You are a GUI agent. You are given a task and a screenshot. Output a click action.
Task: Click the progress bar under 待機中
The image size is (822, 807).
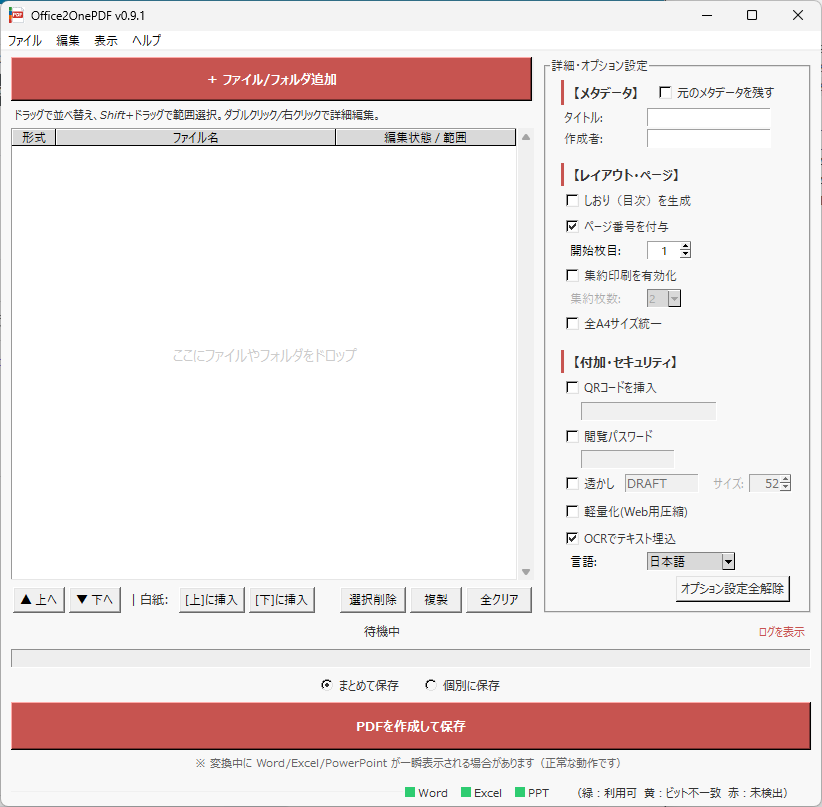[x=410, y=658]
